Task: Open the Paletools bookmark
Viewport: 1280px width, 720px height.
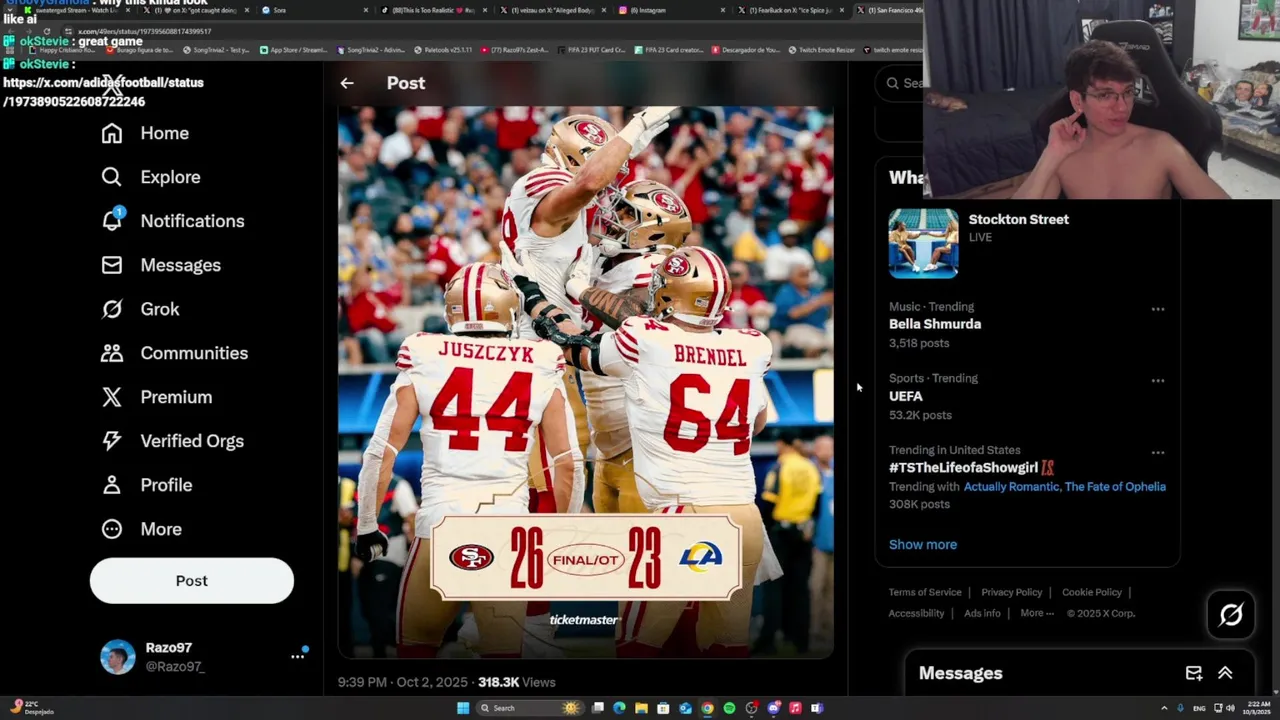Action: click(x=444, y=50)
